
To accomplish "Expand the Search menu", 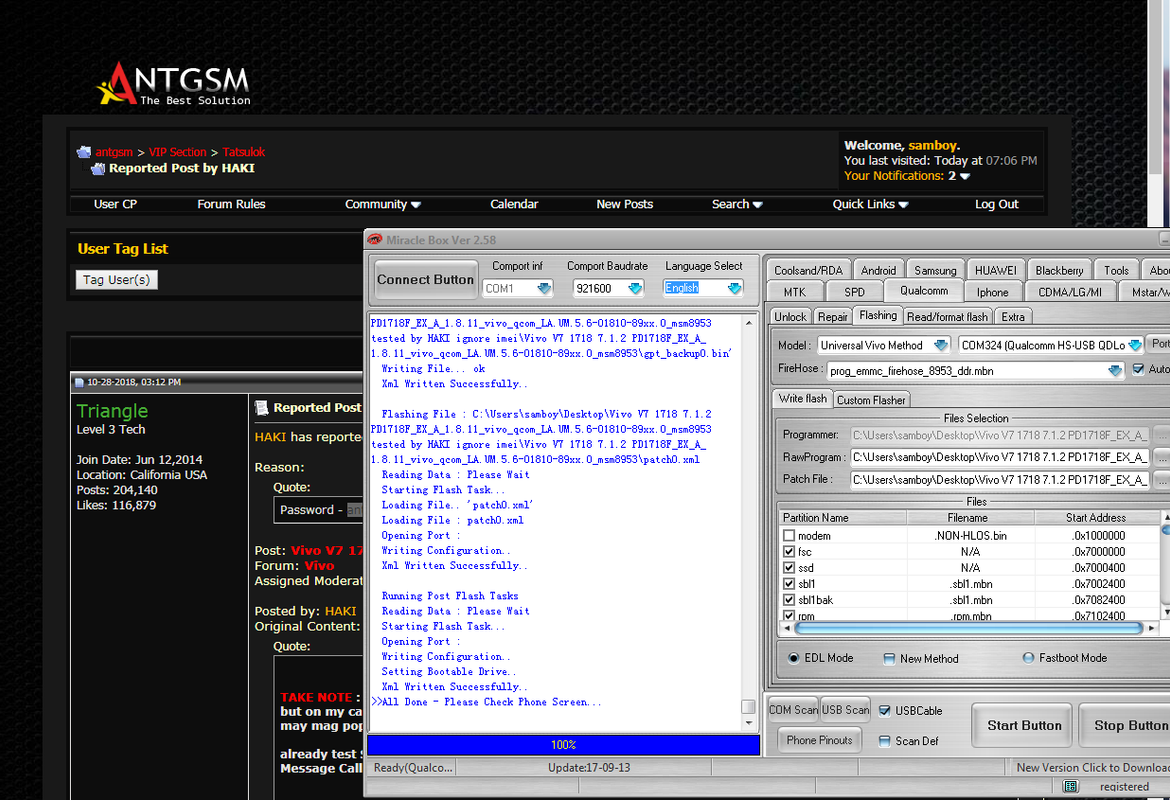I will (737, 204).
